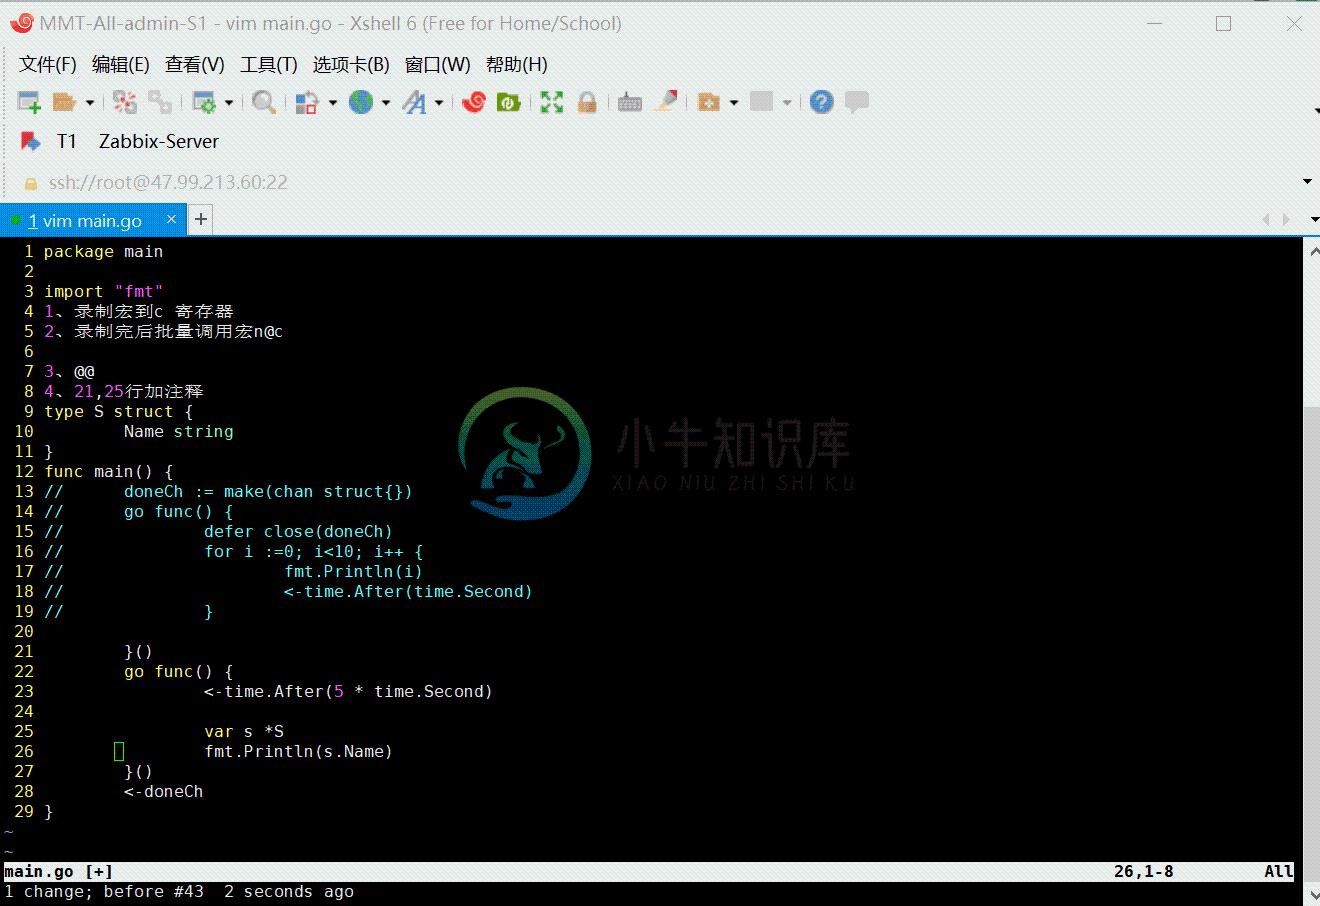The image size is (1320, 906).
Task: Expand the Font dropdown arrow
Action: (439, 102)
